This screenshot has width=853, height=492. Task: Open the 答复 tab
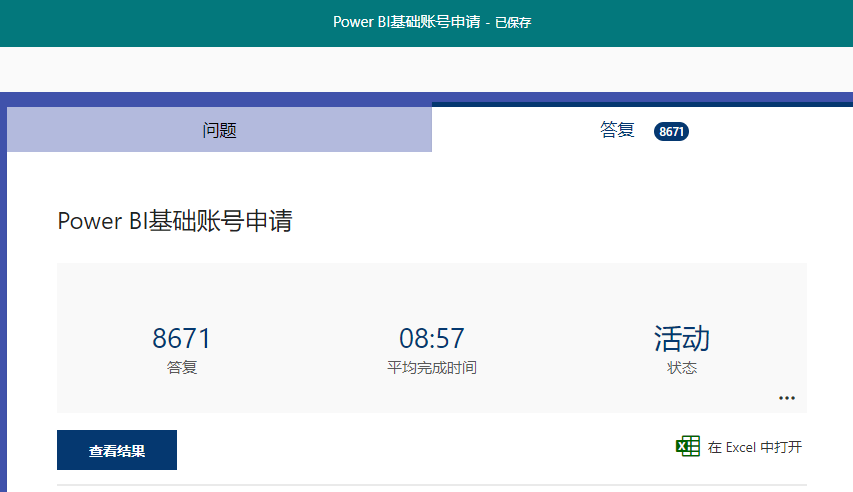click(642, 130)
